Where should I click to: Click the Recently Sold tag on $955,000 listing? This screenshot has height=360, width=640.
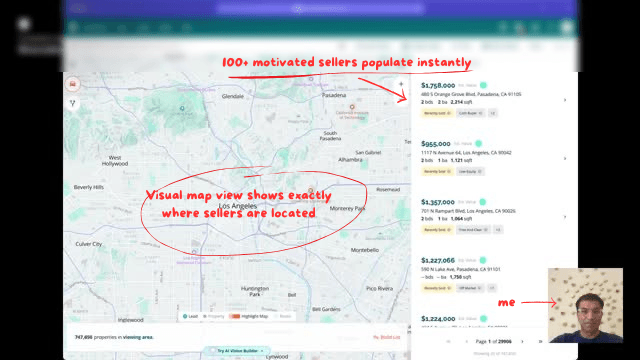pos(437,171)
